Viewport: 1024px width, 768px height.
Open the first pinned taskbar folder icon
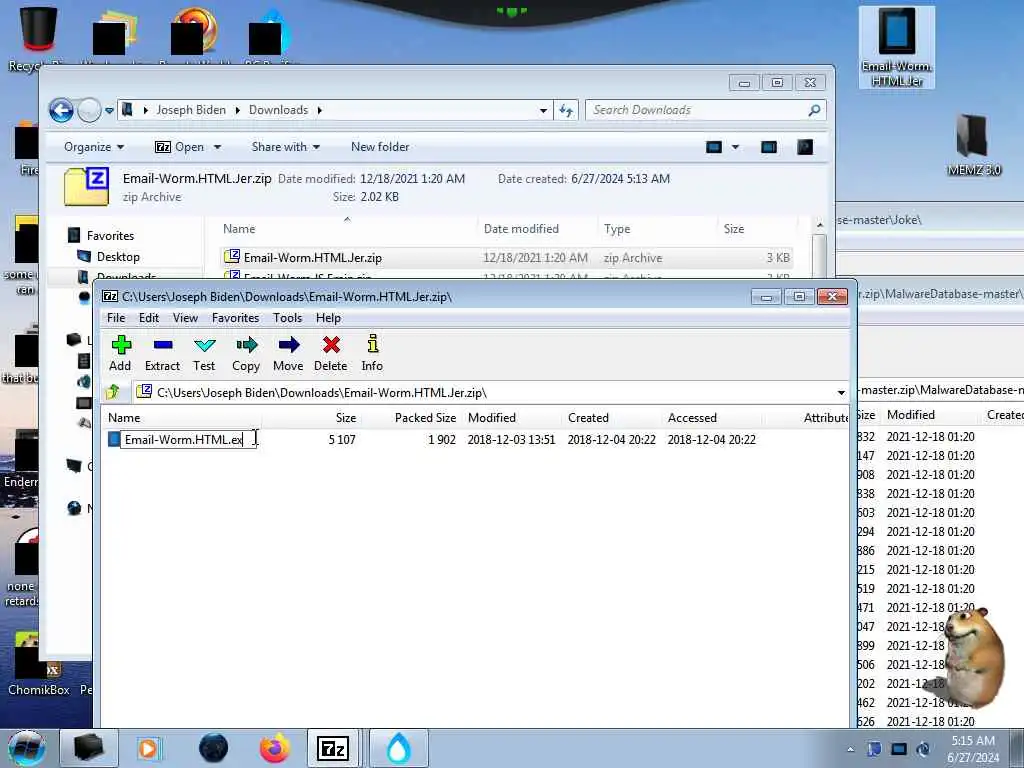coord(89,748)
